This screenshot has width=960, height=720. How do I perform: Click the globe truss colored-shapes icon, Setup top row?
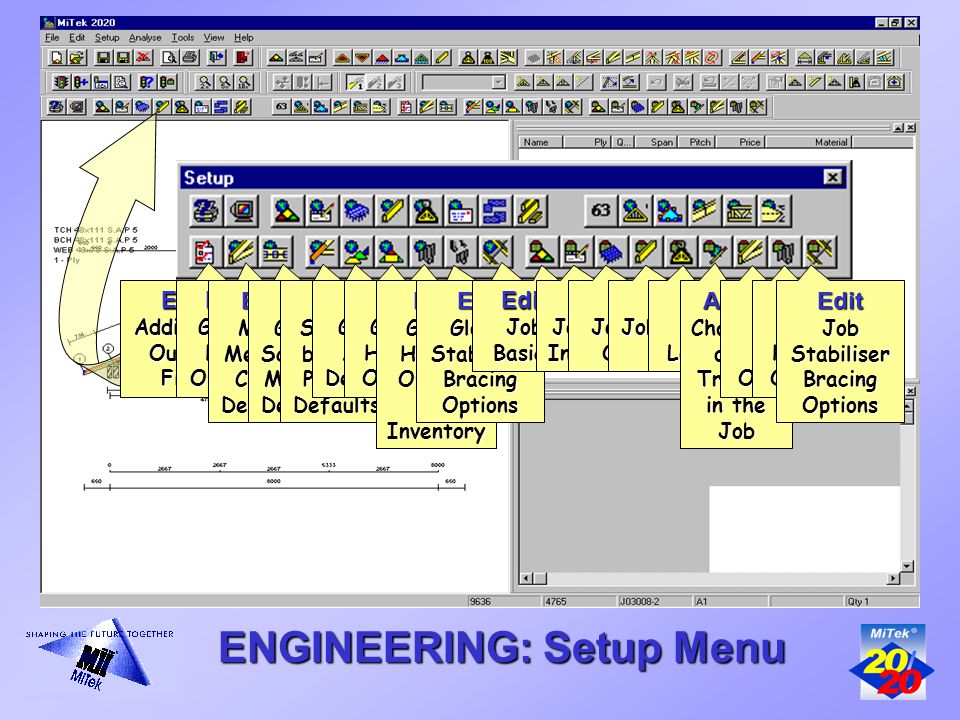pos(287,211)
